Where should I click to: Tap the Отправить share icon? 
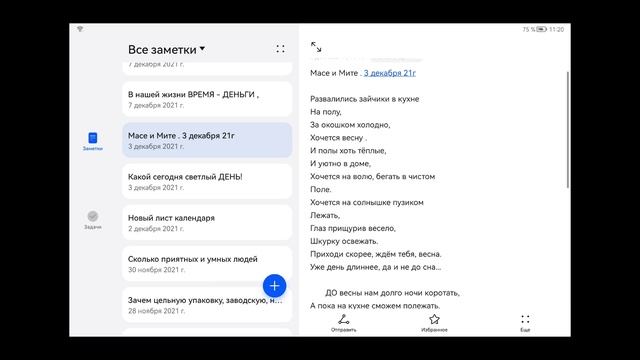click(x=343, y=323)
